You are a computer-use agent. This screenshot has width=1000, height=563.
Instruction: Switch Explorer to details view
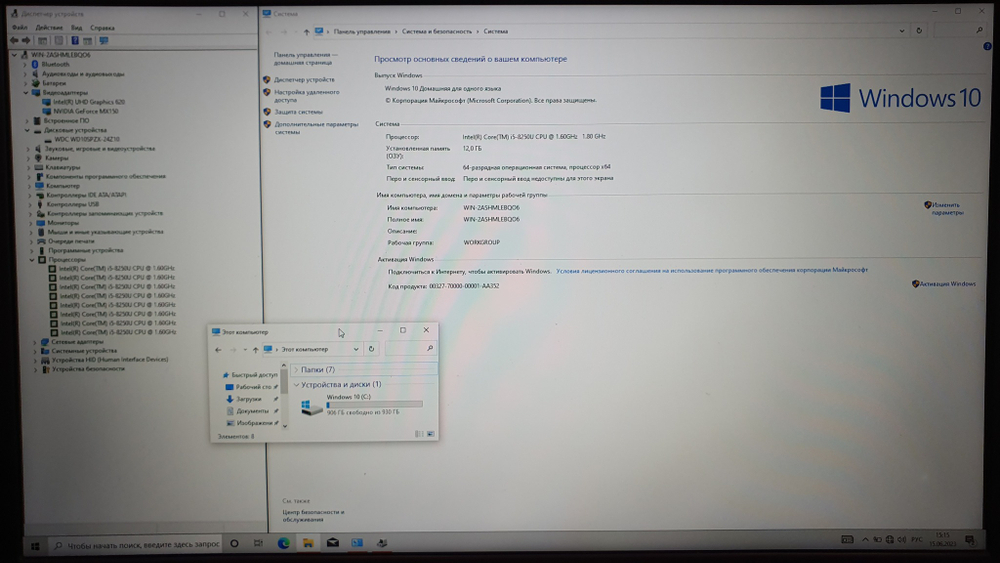click(419, 434)
